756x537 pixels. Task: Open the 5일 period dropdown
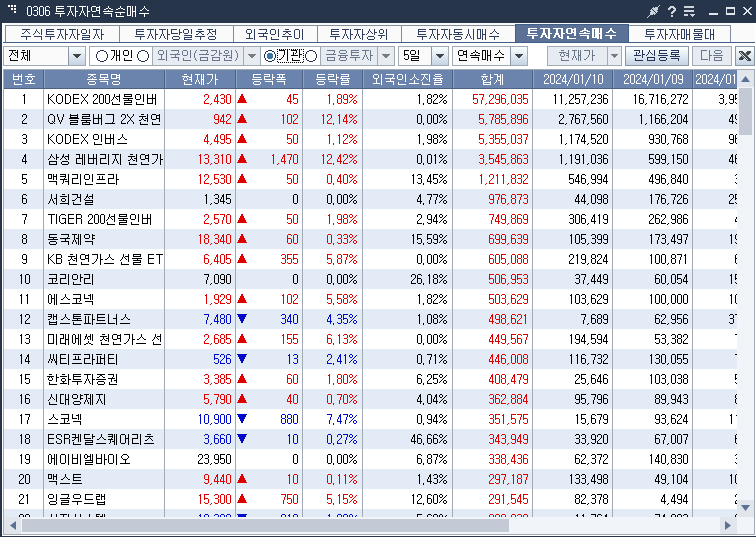439,56
